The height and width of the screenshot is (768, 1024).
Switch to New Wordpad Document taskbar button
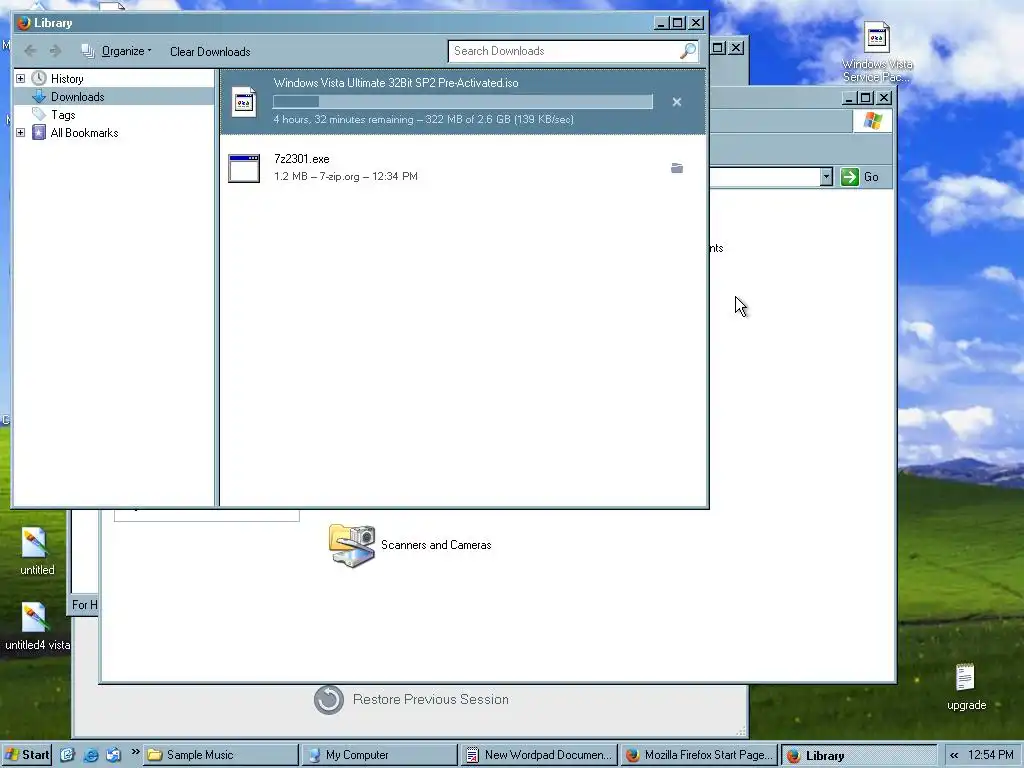(539, 755)
